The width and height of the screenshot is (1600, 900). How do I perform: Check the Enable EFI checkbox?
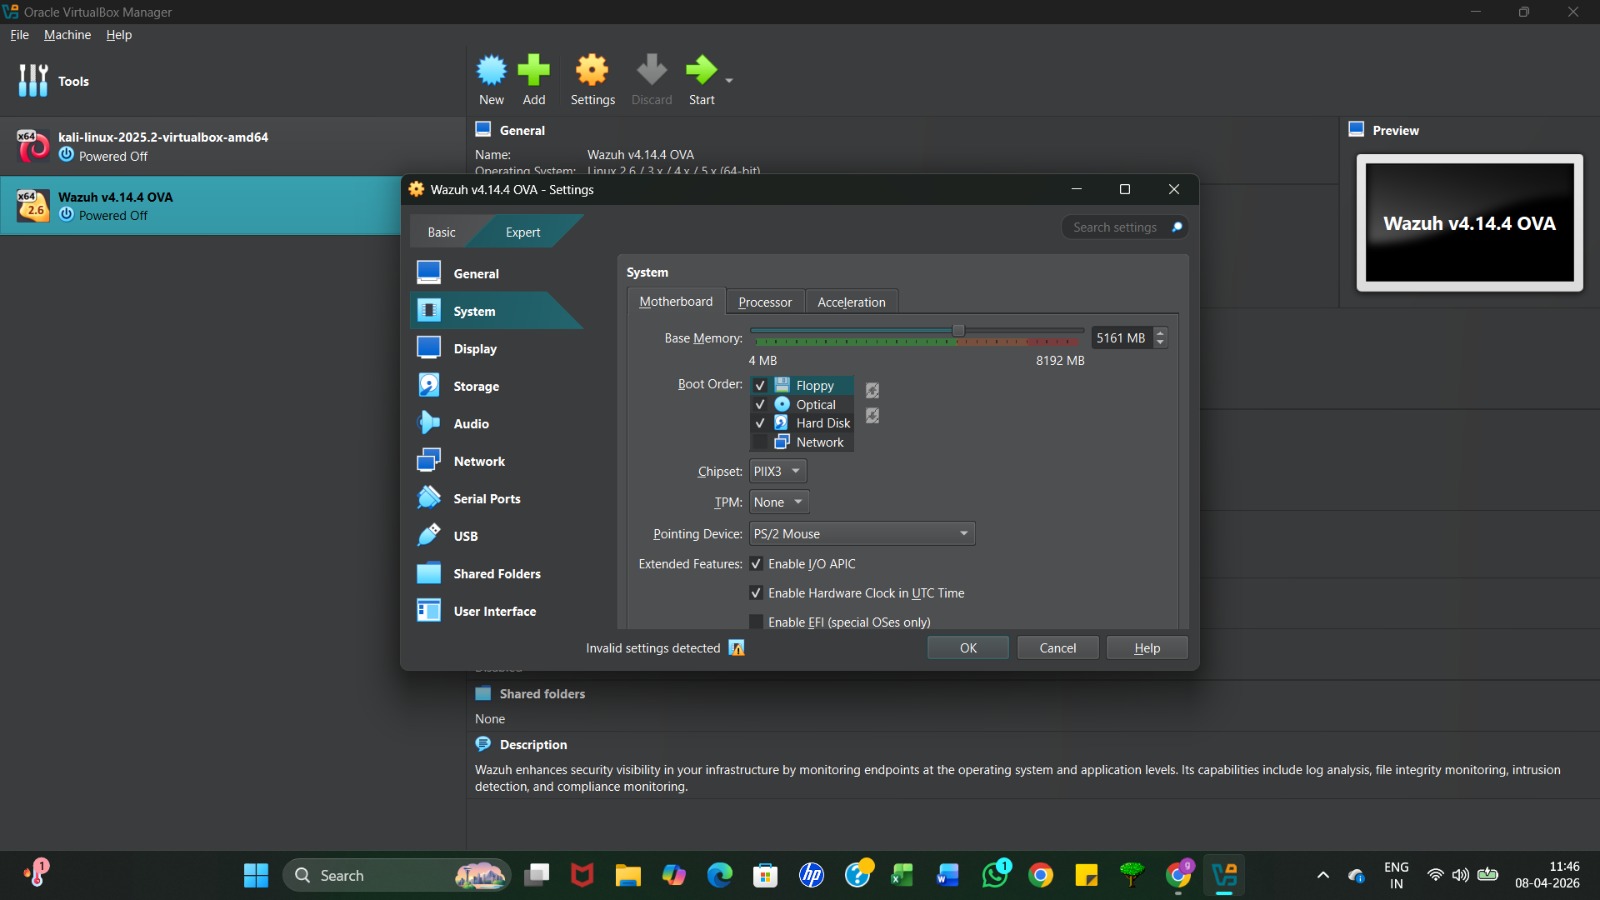click(756, 622)
